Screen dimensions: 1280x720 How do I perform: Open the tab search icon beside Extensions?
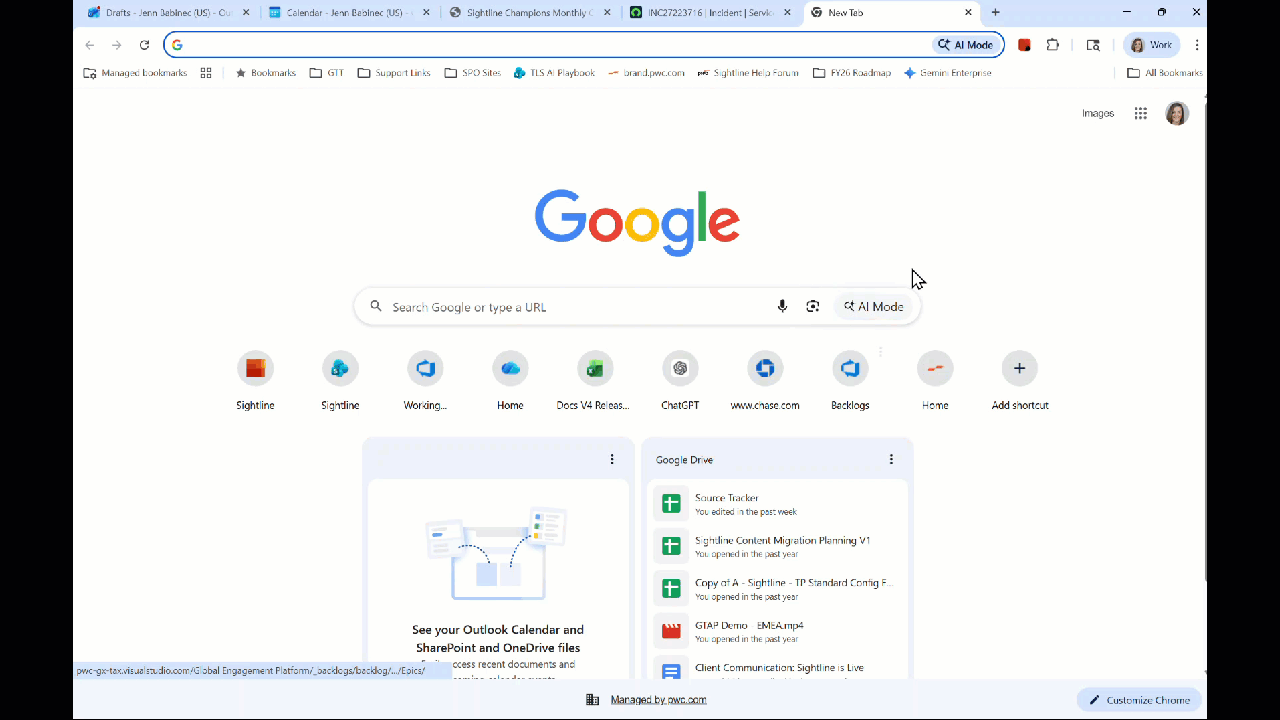point(1093,45)
